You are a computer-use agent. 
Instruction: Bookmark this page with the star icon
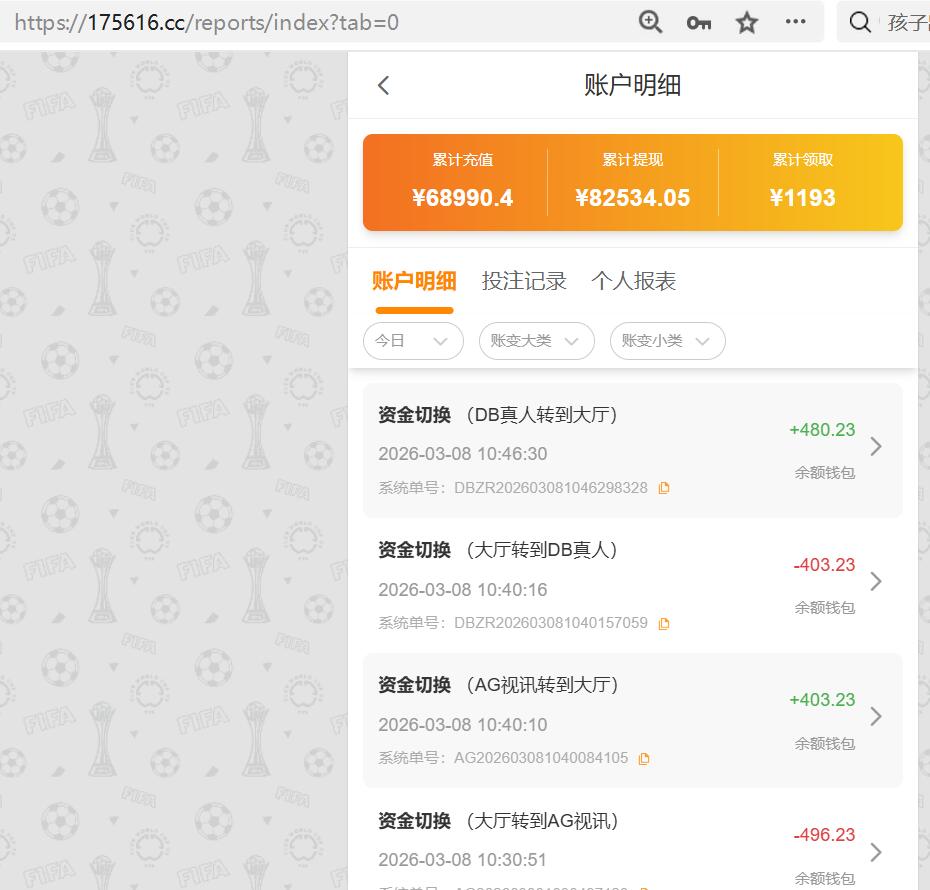click(x=746, y=21)
